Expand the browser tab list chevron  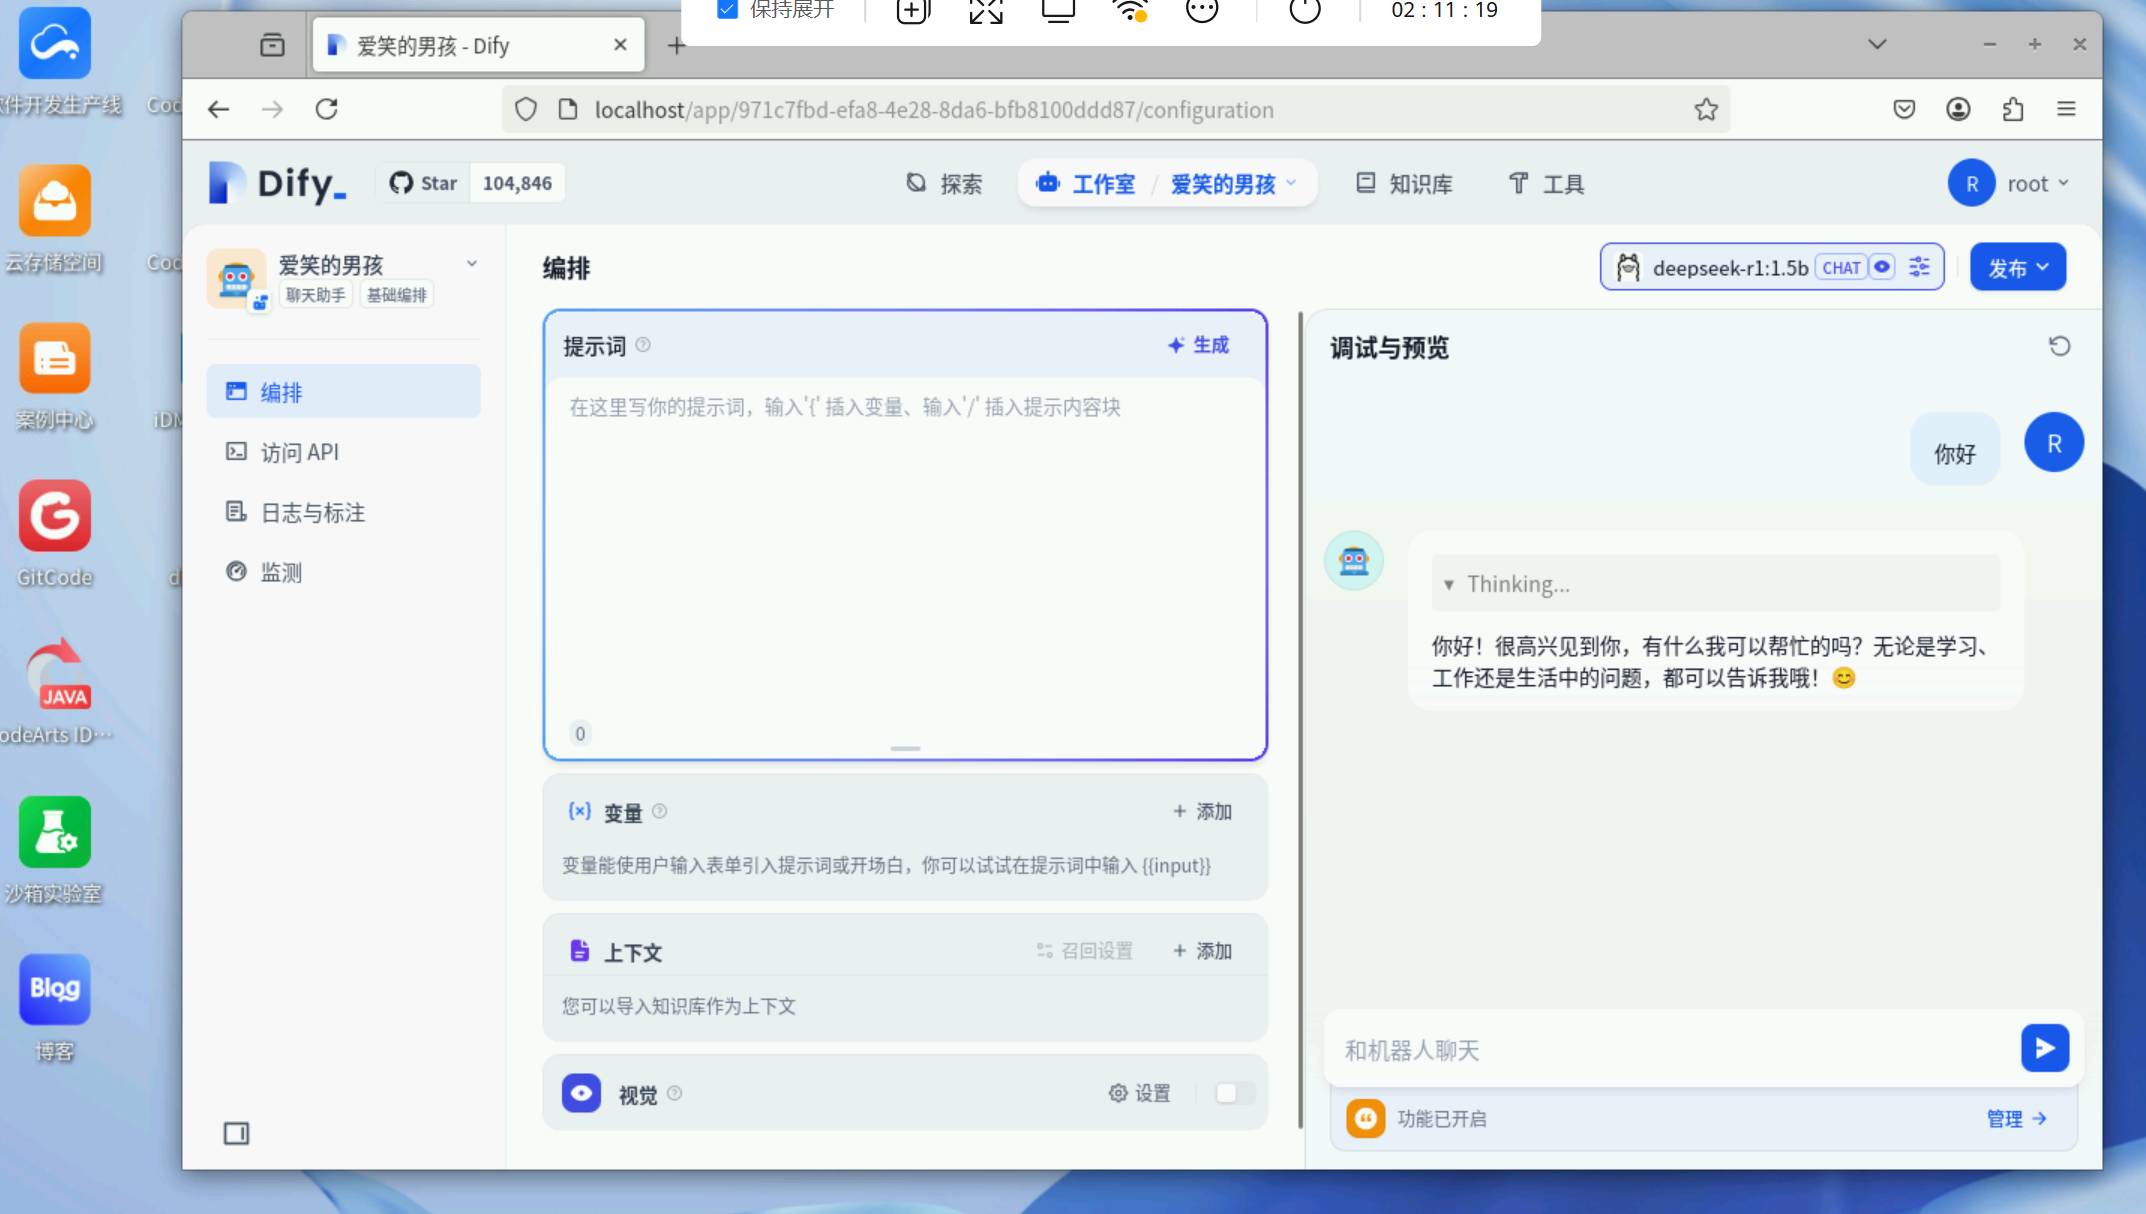[1877, 44]
